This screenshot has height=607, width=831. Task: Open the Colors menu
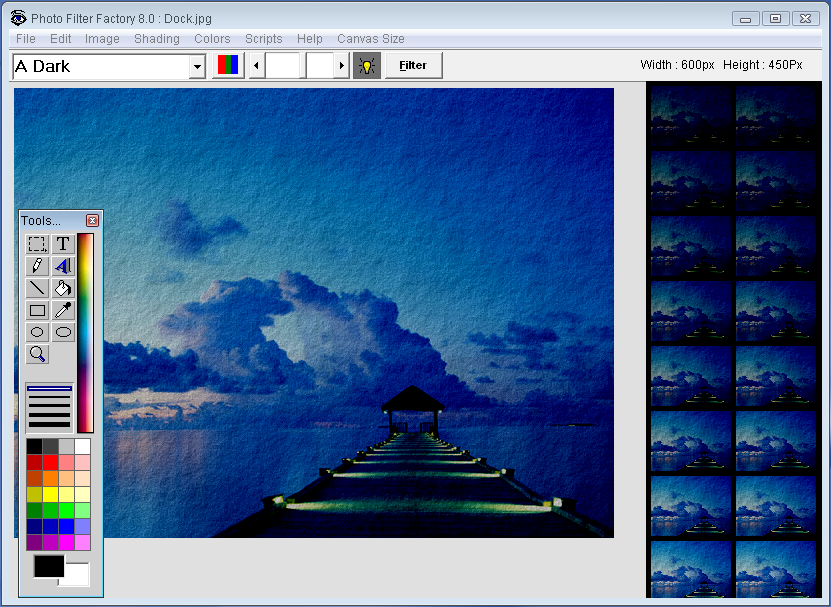tap(212, 39)
